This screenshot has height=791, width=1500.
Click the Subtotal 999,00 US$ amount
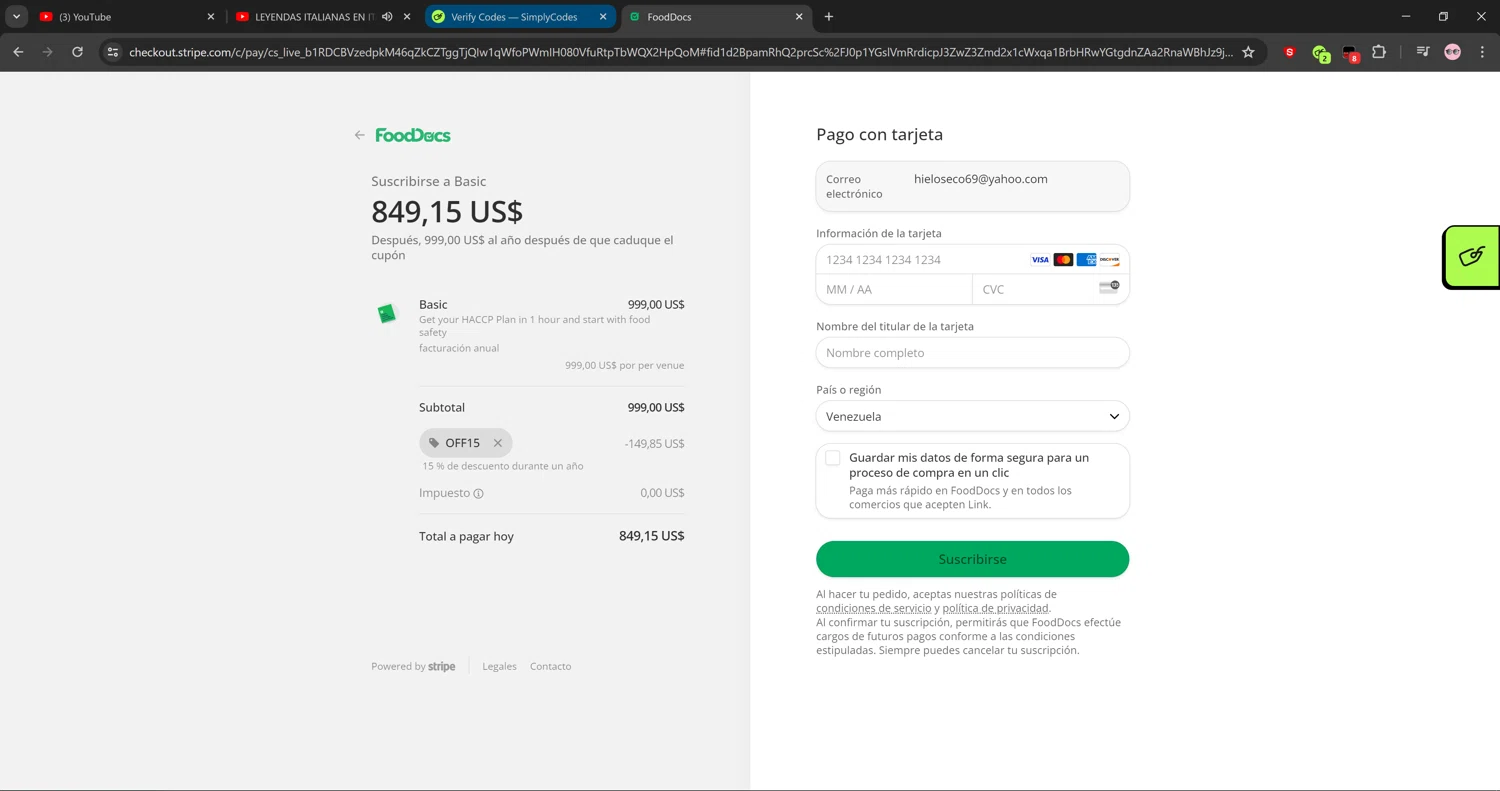656,408
